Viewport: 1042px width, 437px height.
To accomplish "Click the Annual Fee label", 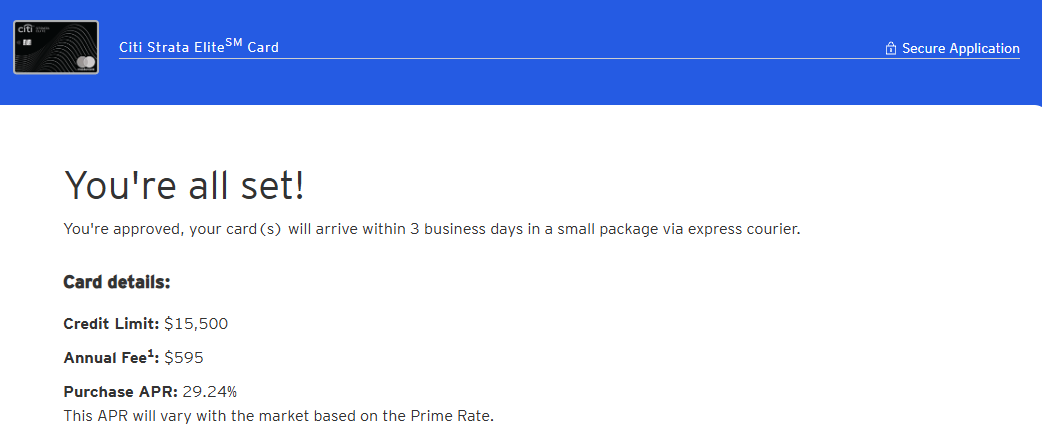I will click(x=105, y=357).
